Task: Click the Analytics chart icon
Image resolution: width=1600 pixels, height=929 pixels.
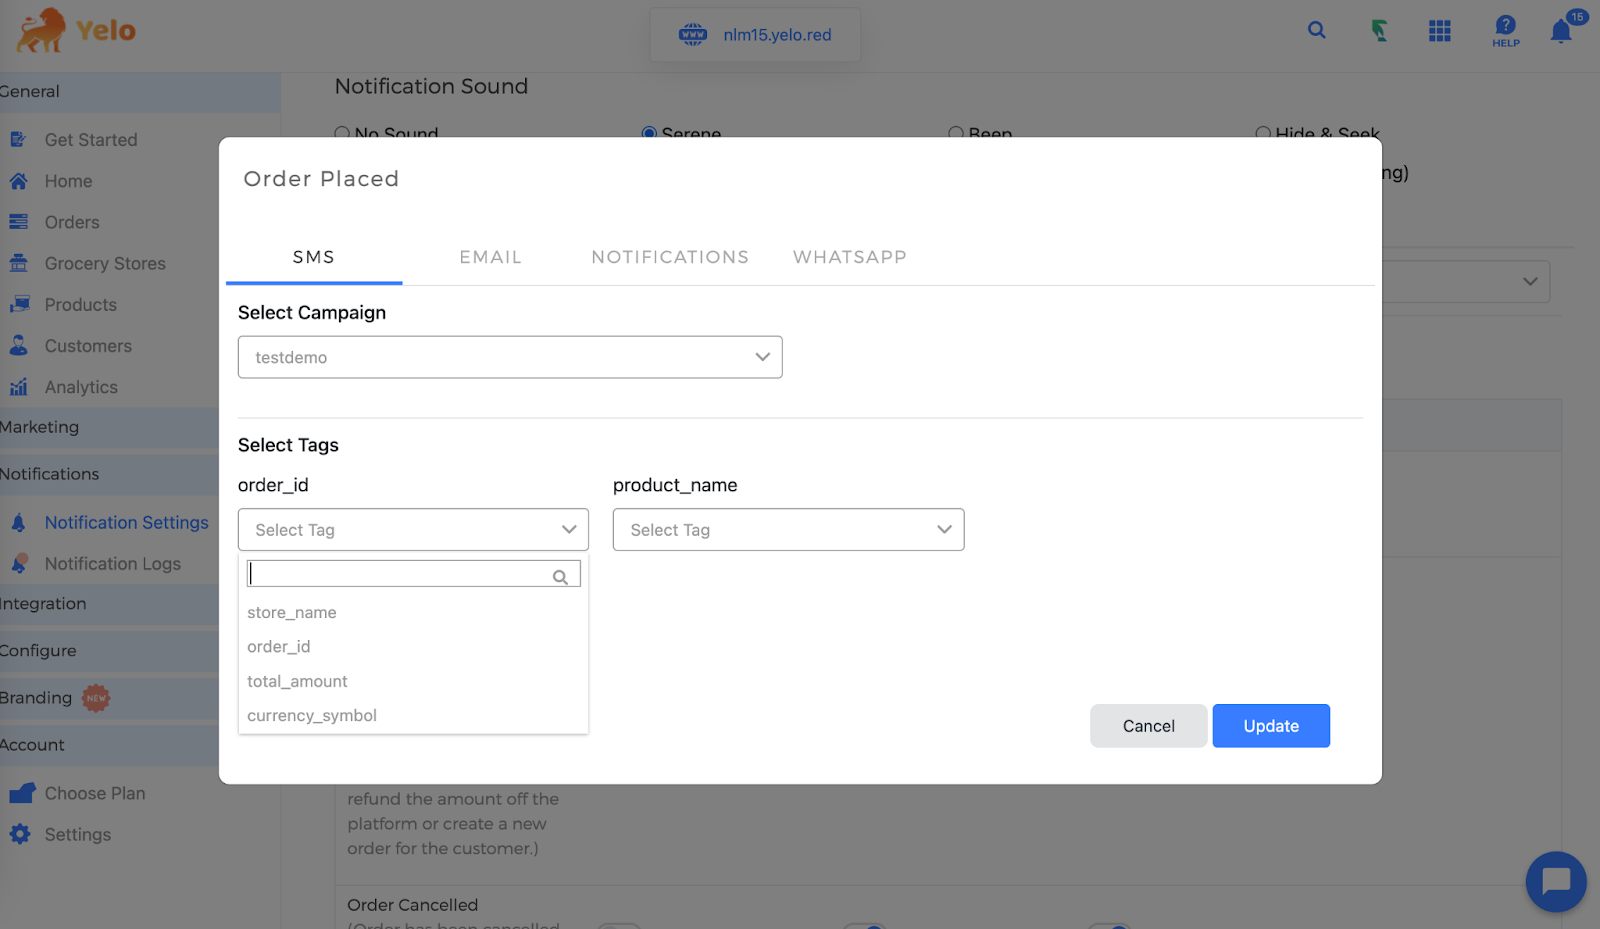Action: tap(19, 387)
